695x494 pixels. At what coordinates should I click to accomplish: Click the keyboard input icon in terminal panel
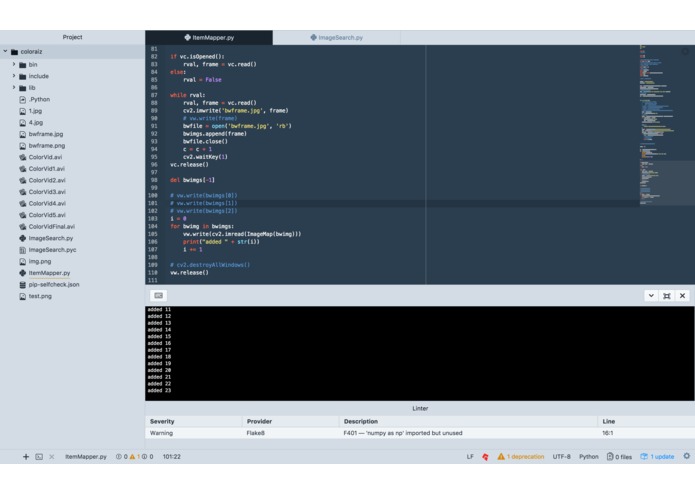click(x=159, y=296)
